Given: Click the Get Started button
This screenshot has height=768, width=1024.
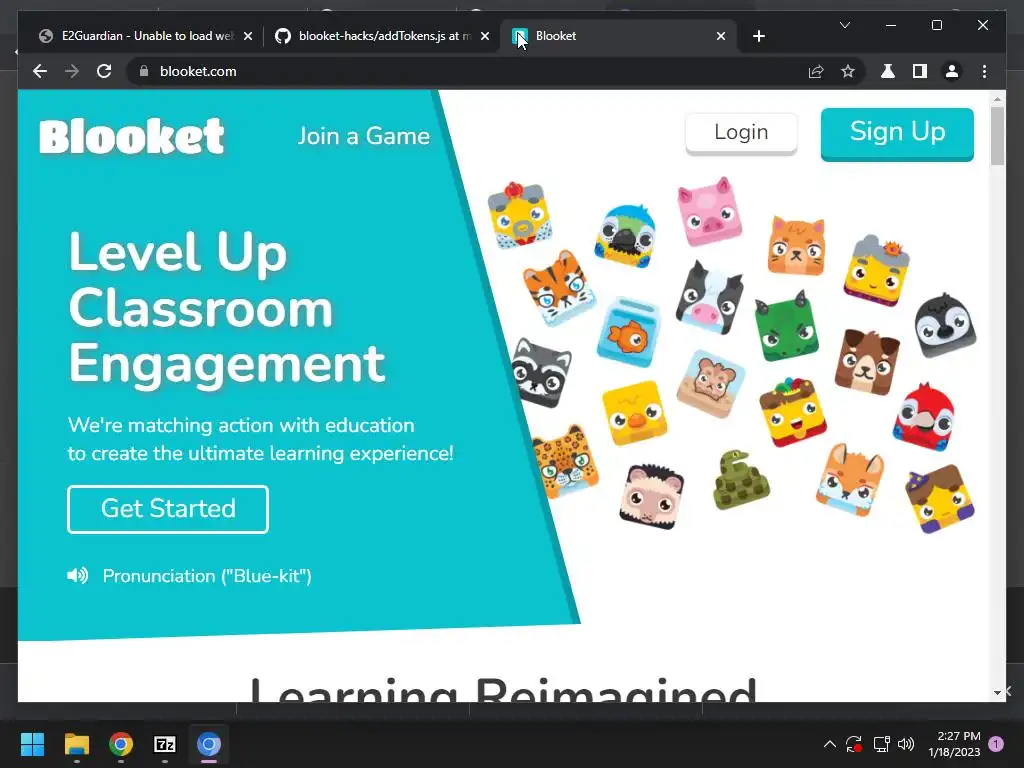Looking at the screenshot, I should [x=168, y=509].
